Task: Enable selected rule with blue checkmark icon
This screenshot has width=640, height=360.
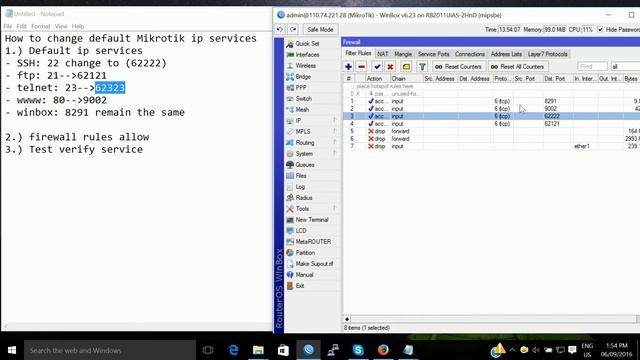Action: (377, 67)
